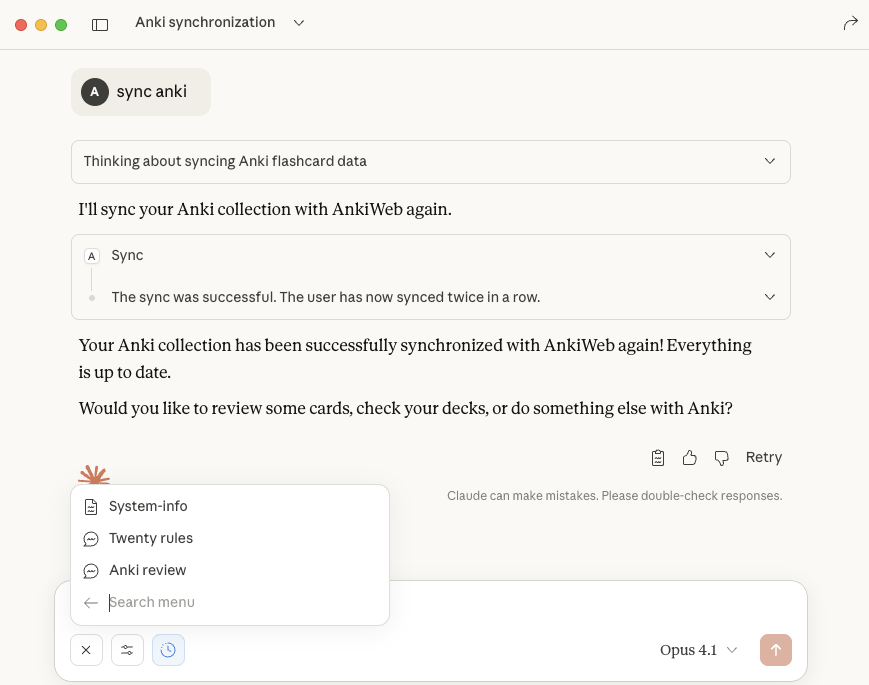
Task: Open the Anki synchronization title dropdown
Action: coord(298,23)
